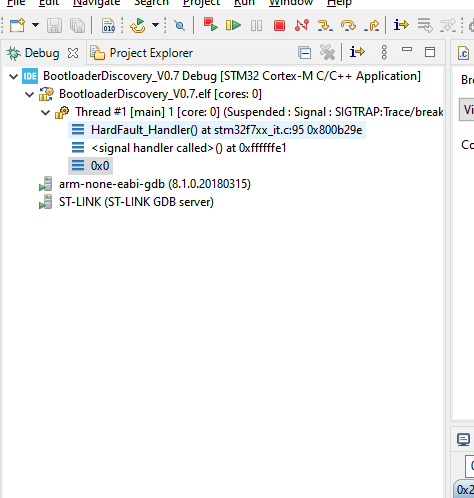The image size is (474, 498).
Task: Open the File menu
Action: coord(16,3)
